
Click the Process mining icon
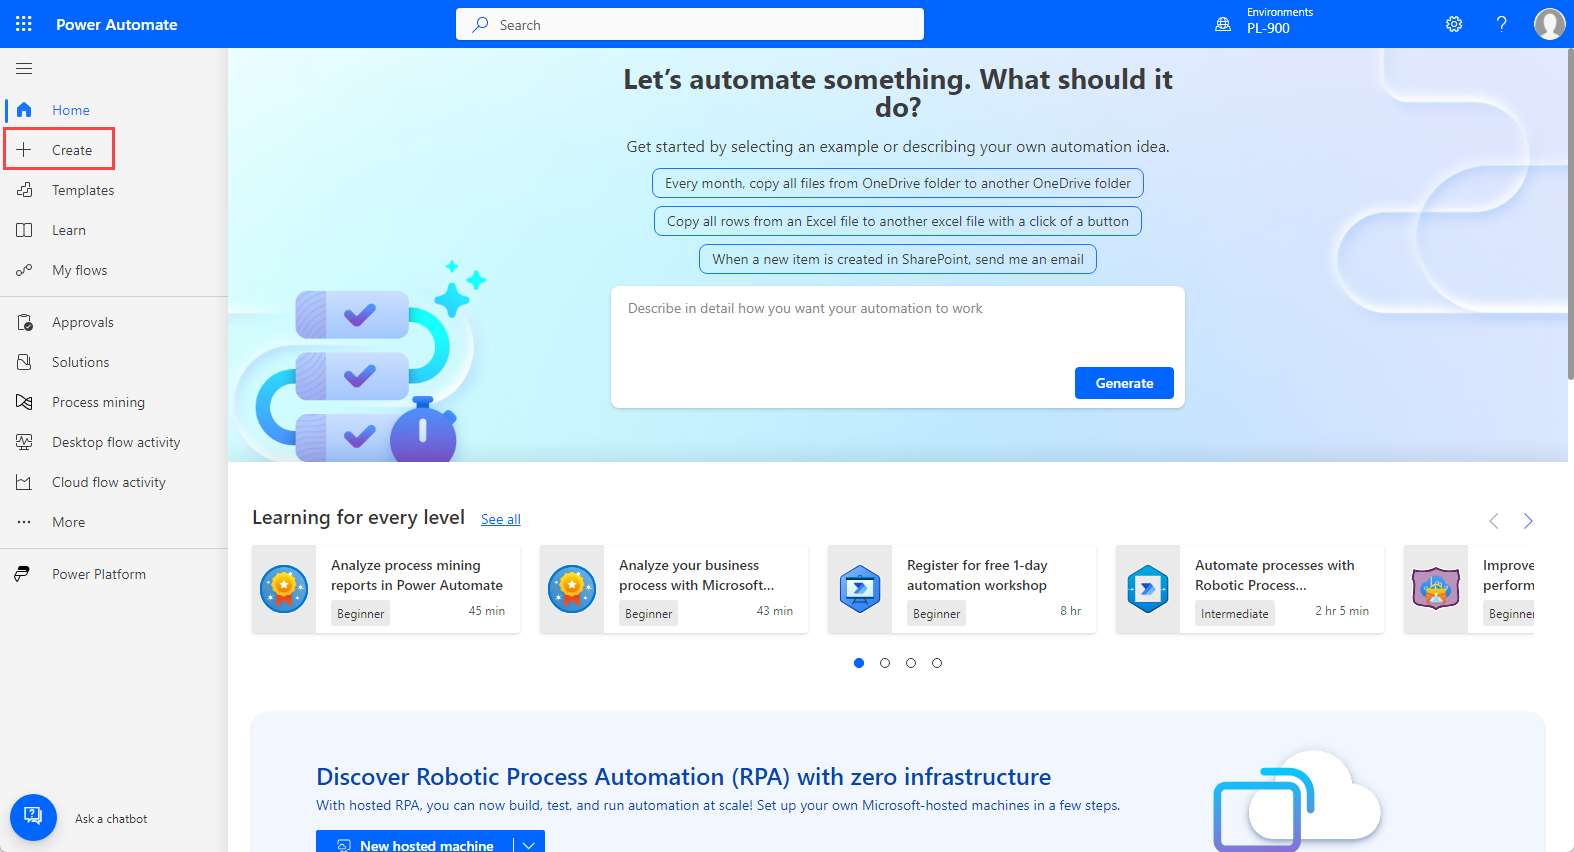click(24, 402)
